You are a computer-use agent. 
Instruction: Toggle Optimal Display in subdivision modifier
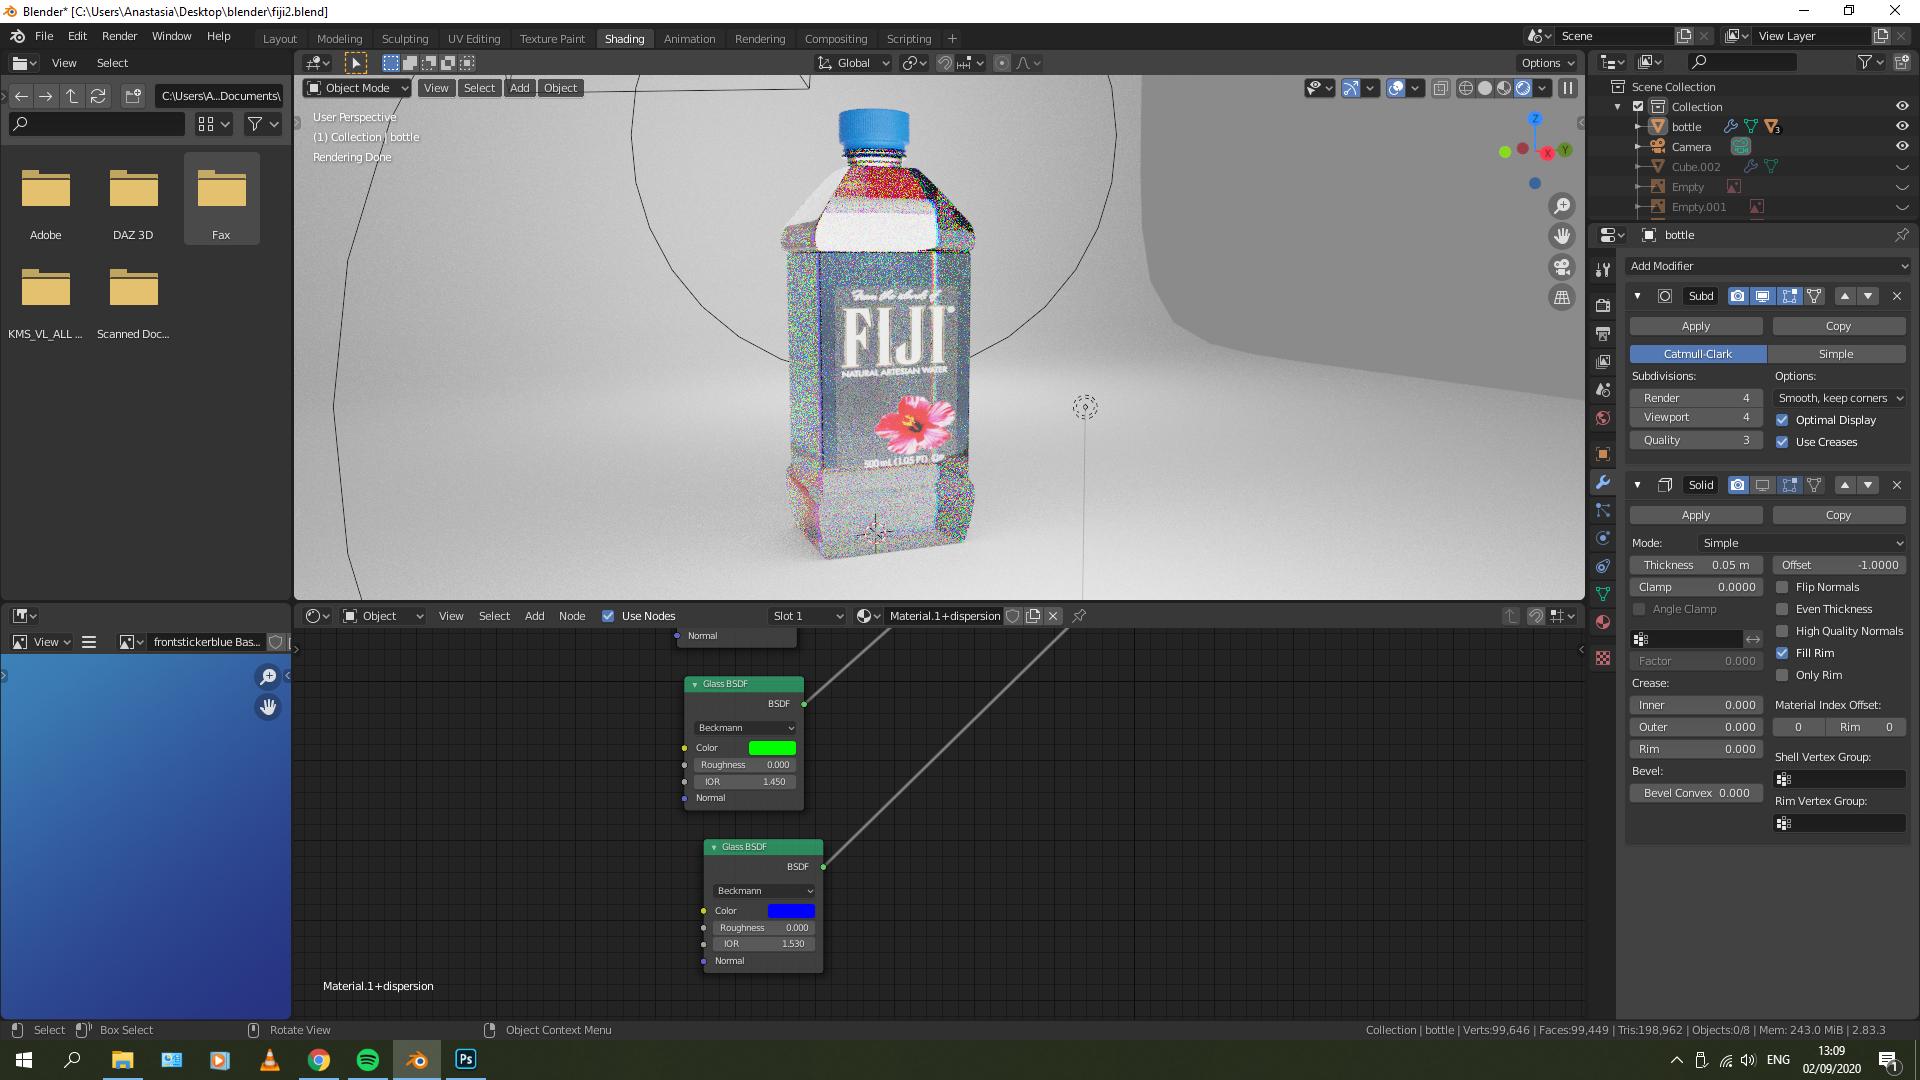click(1782, 420)
